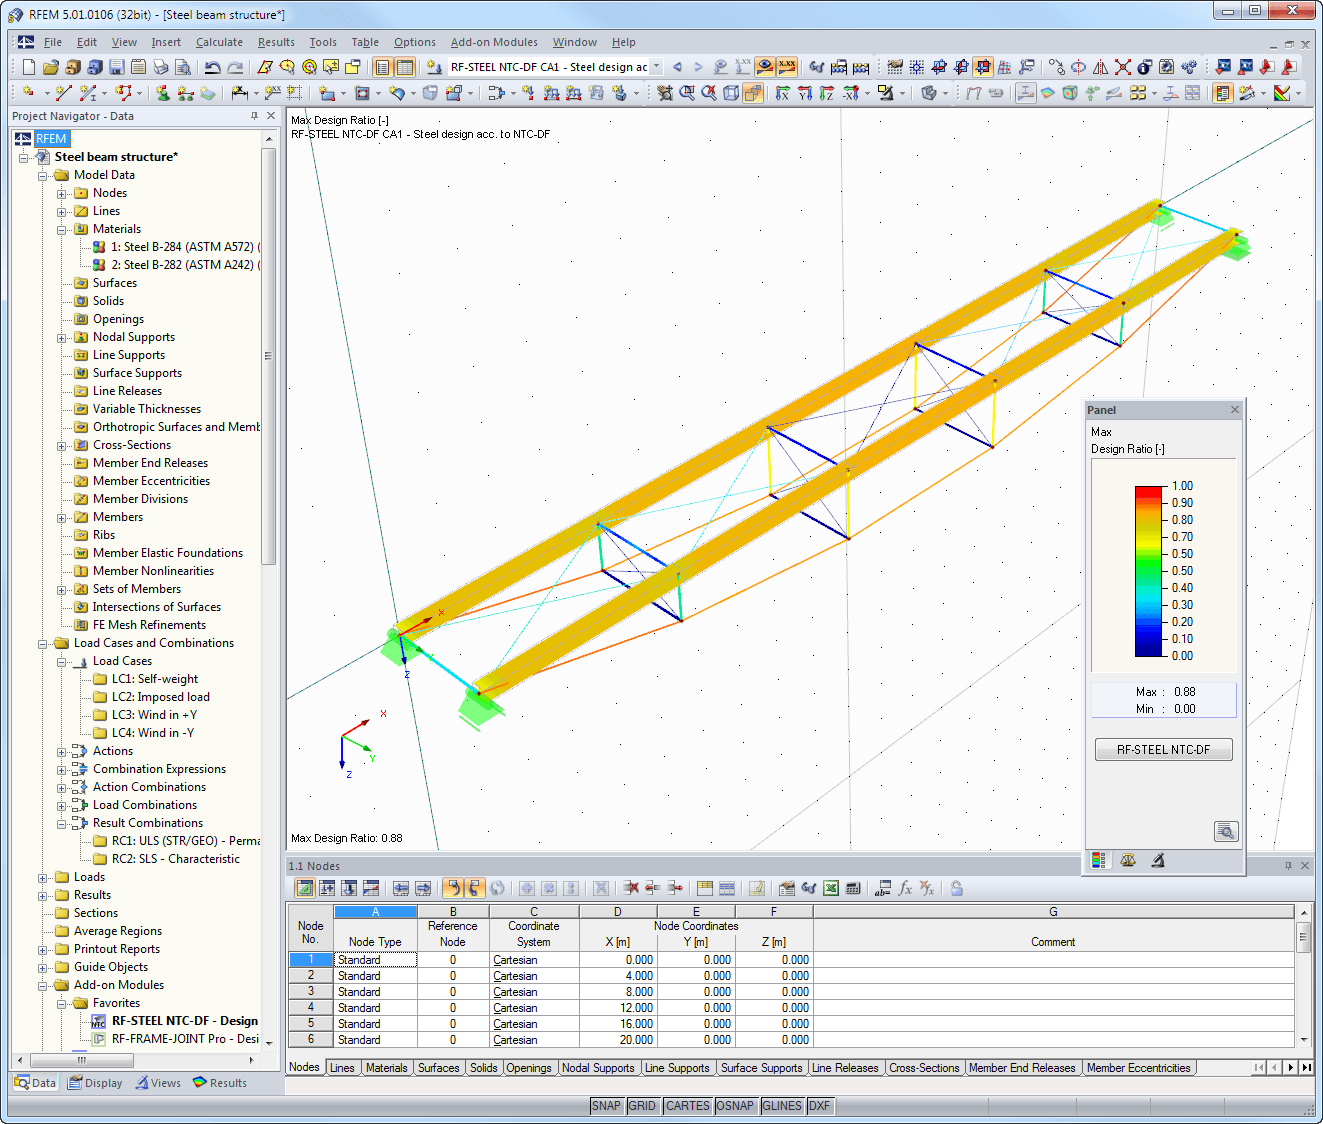1323x1124 pixels.
Task: Expand the Loads tree item
Action: coord(43,878)
